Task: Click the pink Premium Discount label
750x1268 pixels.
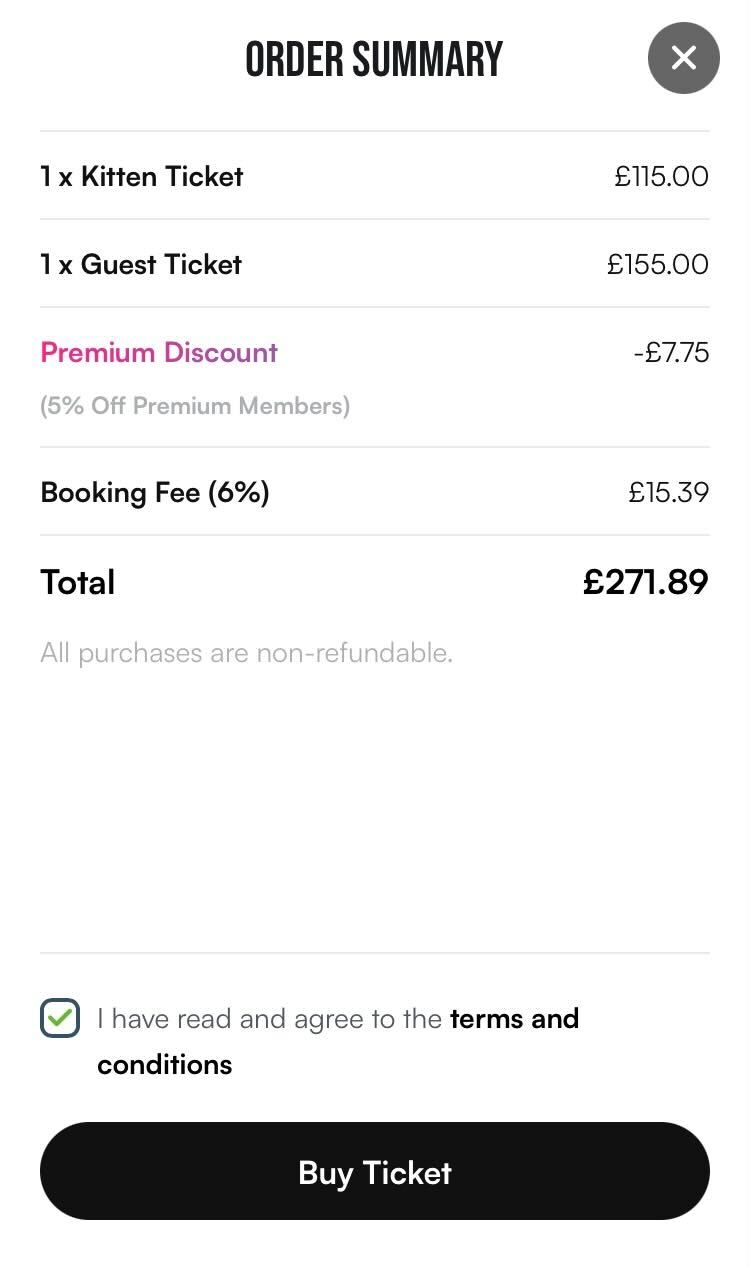Action: [159, 352]
